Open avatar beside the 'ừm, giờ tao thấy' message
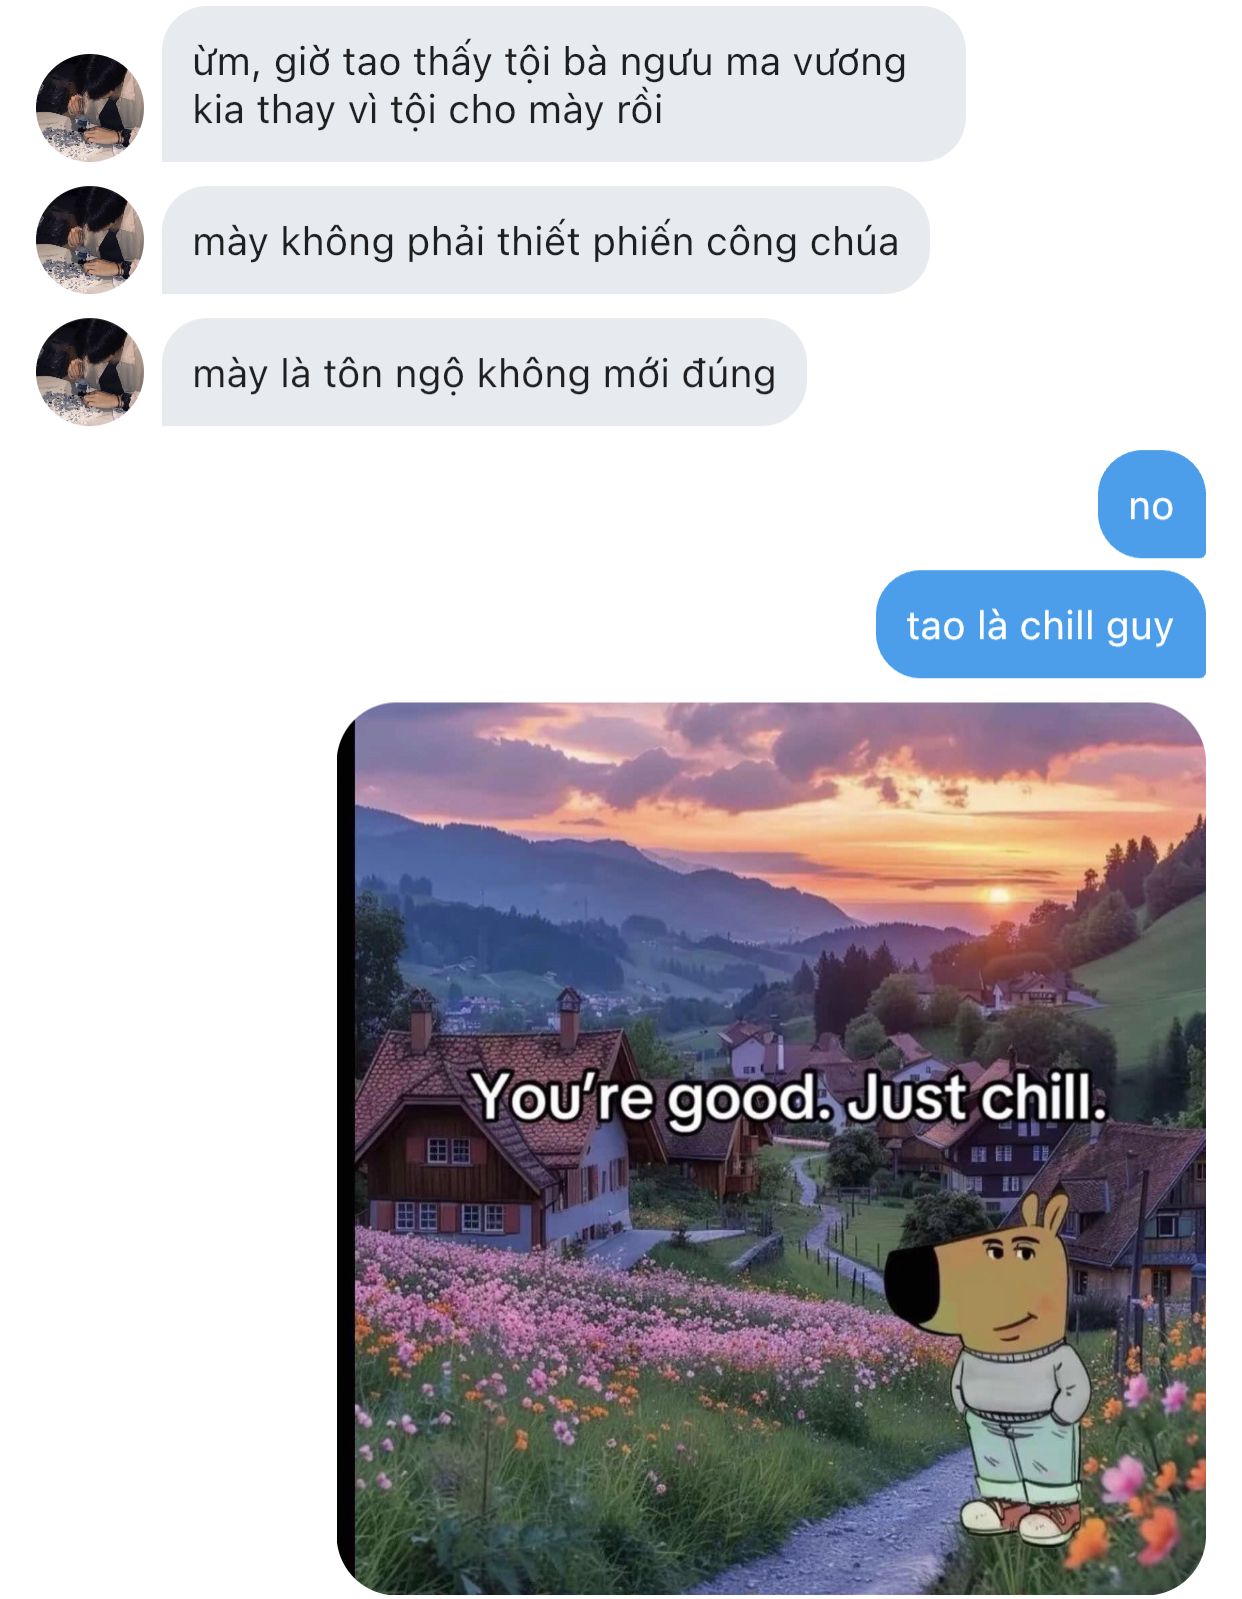Image resolution: width=1242 pixels, height=1599 pixels. click(90, 107)
